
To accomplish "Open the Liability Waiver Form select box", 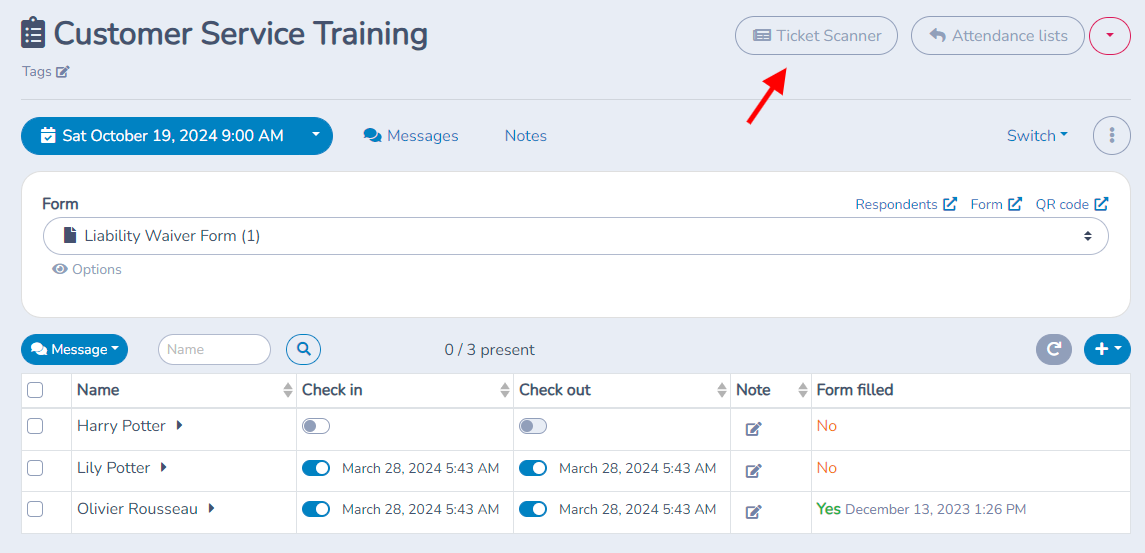I will click(575, 236).
